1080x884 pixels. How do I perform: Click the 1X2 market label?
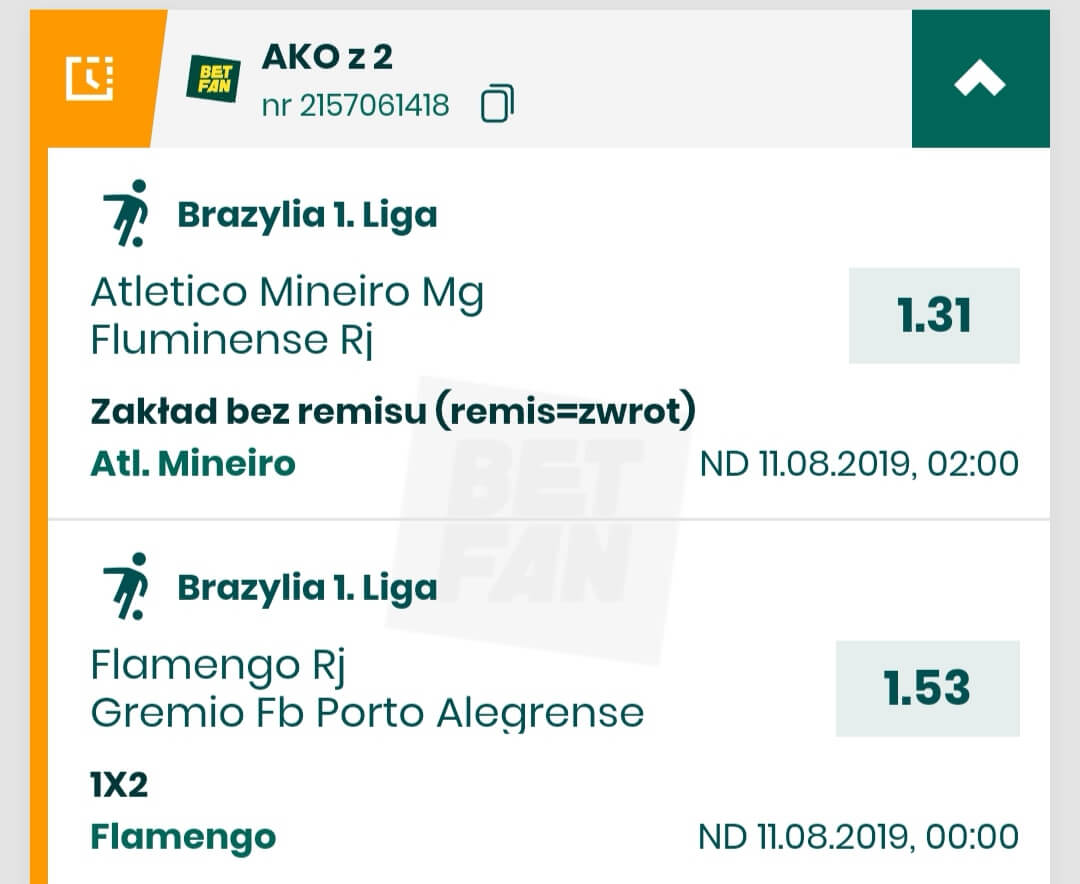point(119,785)
